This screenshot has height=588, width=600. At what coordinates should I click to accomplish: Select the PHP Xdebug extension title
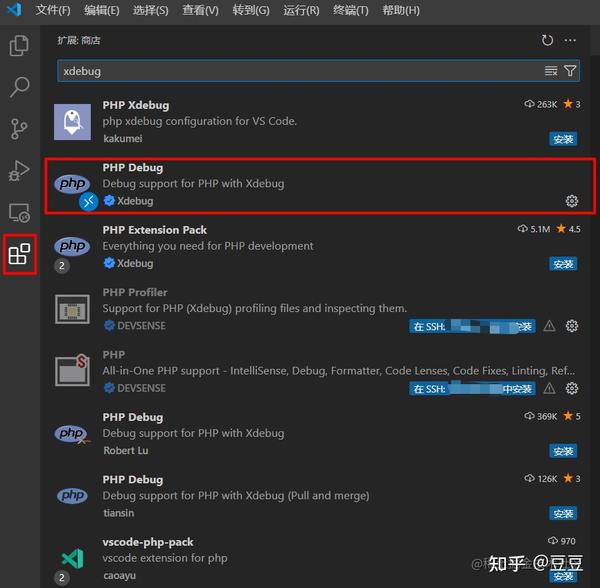pos(136,105)
